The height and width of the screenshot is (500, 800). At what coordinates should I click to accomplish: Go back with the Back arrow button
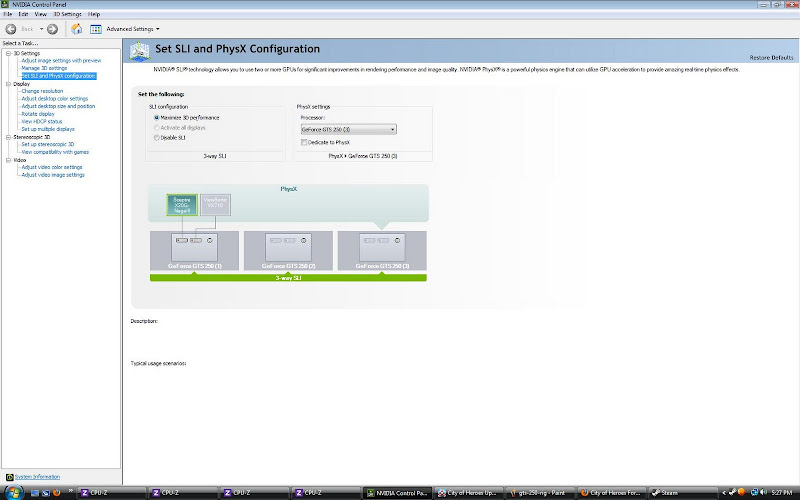pyautogui.click(x=11, y=29)
